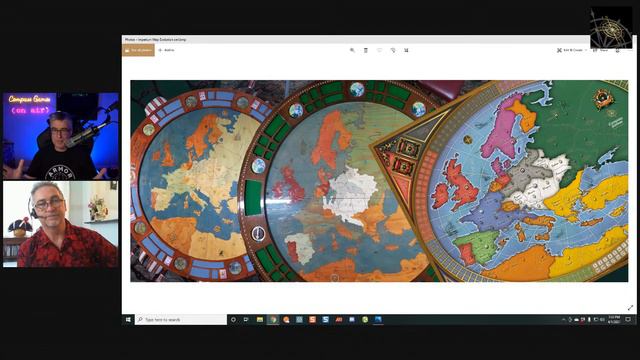Click the print icon in Photos toolbar
This screenshot has height=360, width=640.
tap(618, 51)
